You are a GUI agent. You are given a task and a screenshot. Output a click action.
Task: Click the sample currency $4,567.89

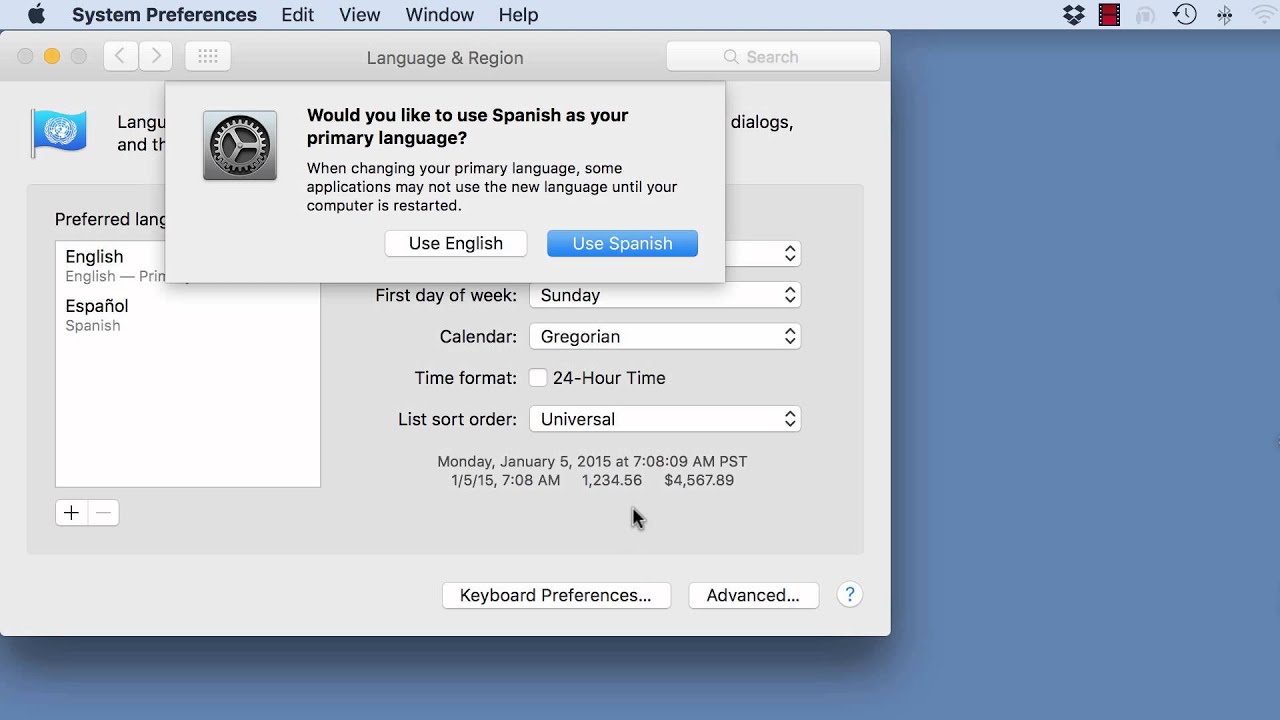[699, 480]
